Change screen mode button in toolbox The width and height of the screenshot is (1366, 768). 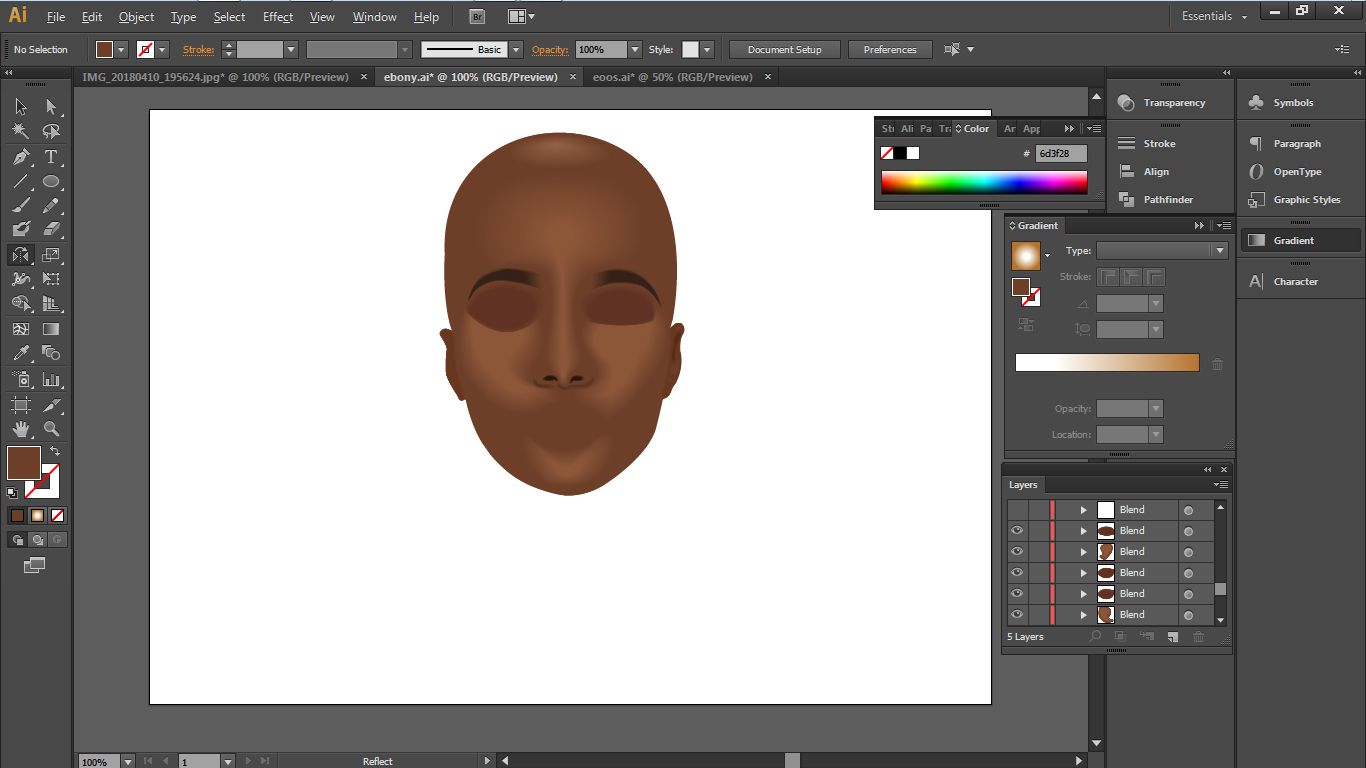click(35, 565)
